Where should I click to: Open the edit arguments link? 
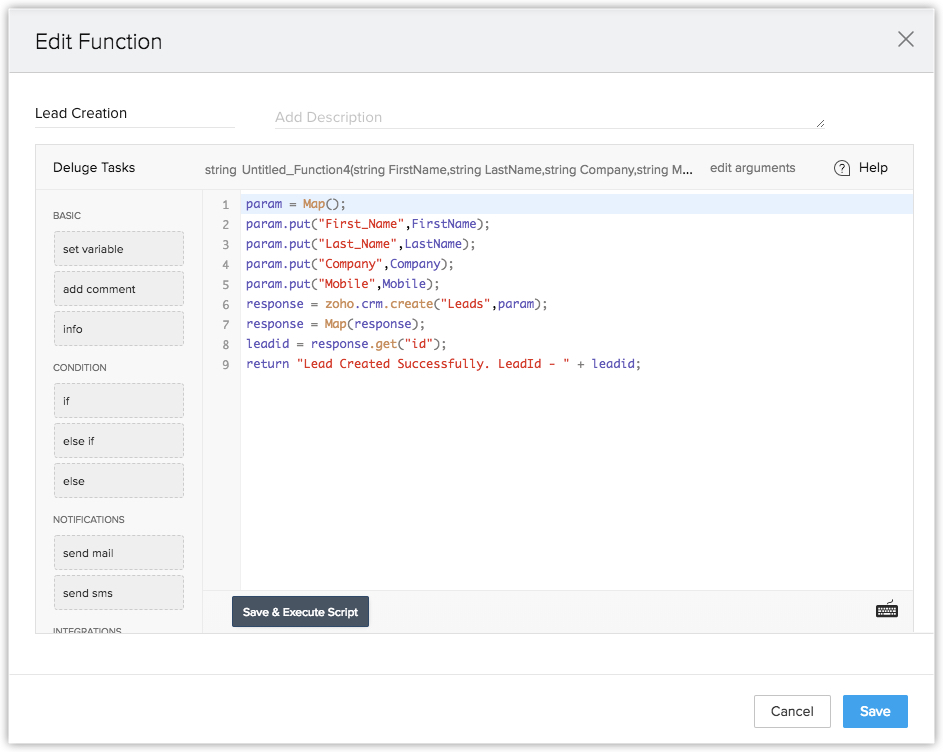[x=752, y=168]
